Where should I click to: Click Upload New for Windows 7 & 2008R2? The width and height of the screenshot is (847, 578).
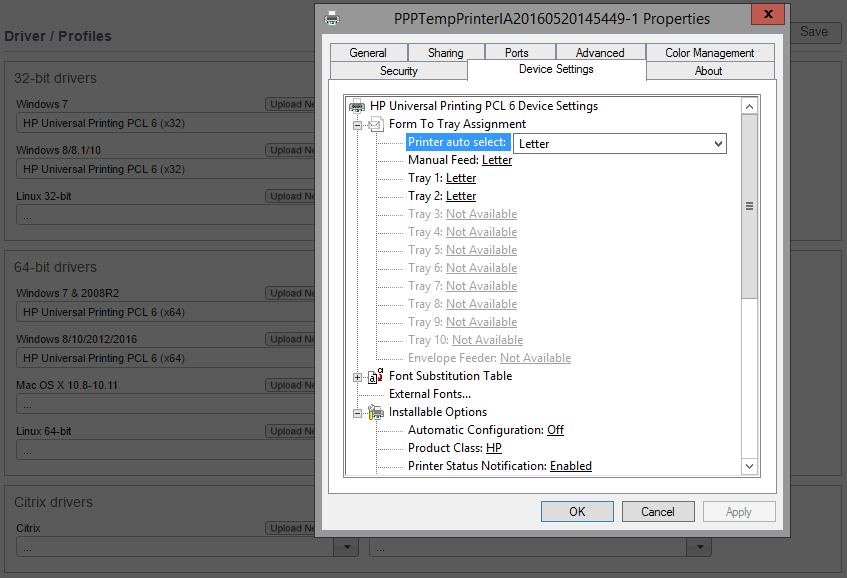[x=290, y=293]
